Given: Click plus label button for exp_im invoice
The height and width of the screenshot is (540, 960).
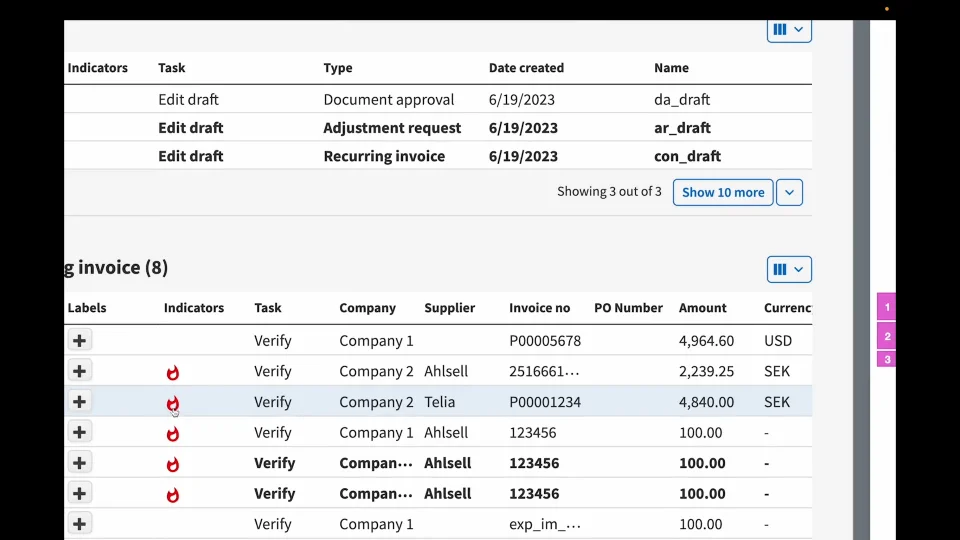Looking at the screenshot, I should (79, 524).
